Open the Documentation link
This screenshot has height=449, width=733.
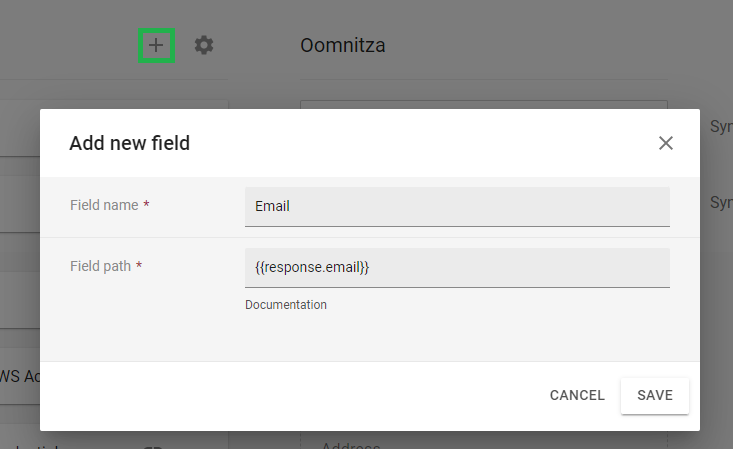click(x=286, y=305)
